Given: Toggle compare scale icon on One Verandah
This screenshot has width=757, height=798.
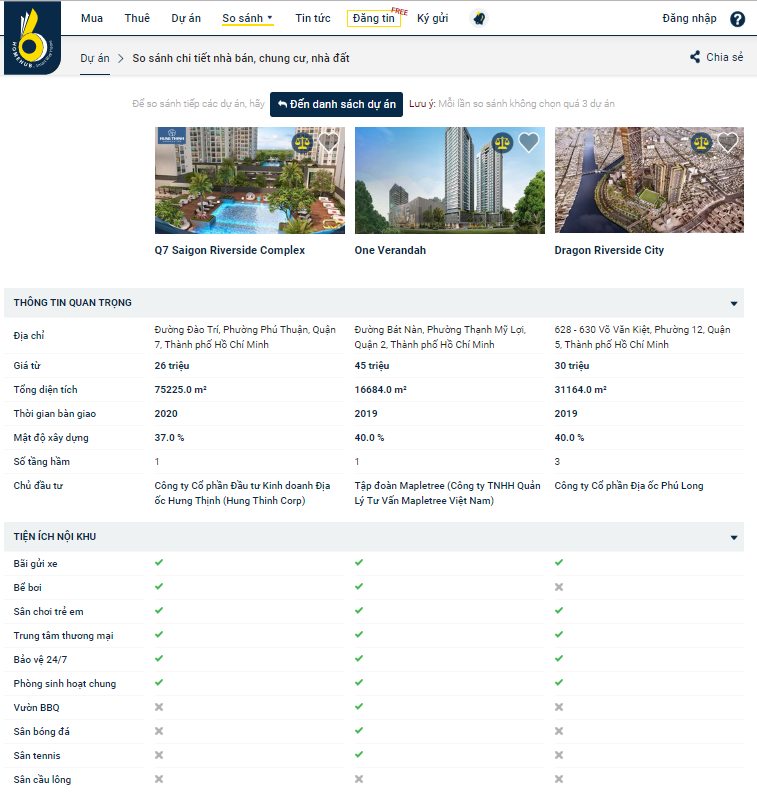Looking at the screenshot, I should pos(502,142).
